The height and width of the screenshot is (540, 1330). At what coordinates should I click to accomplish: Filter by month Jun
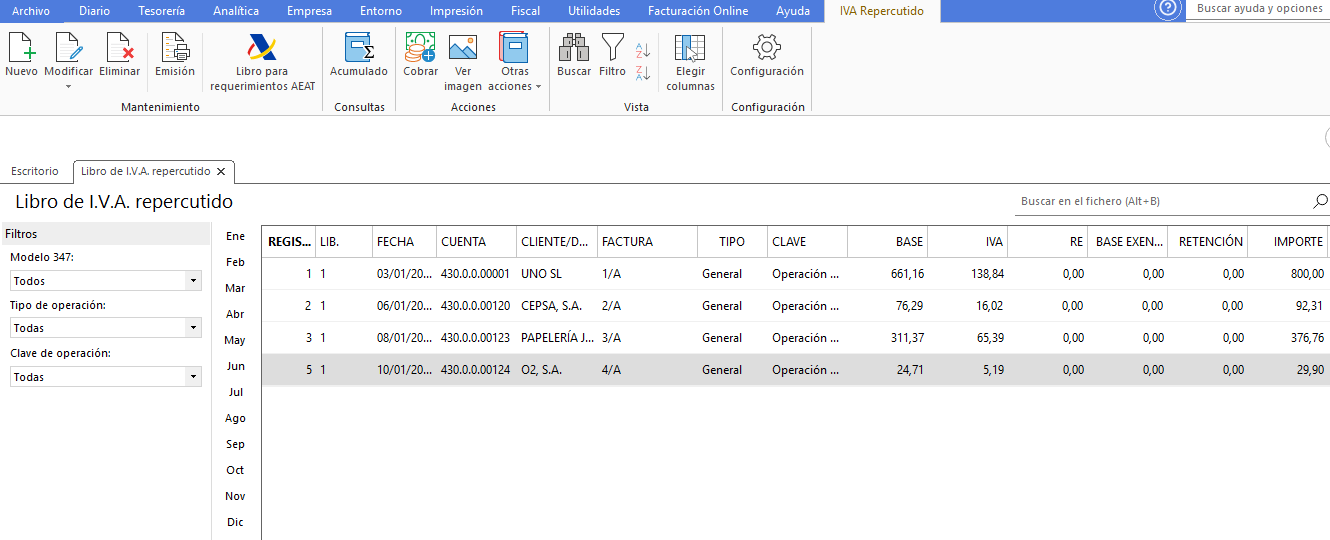click(235, 366)
